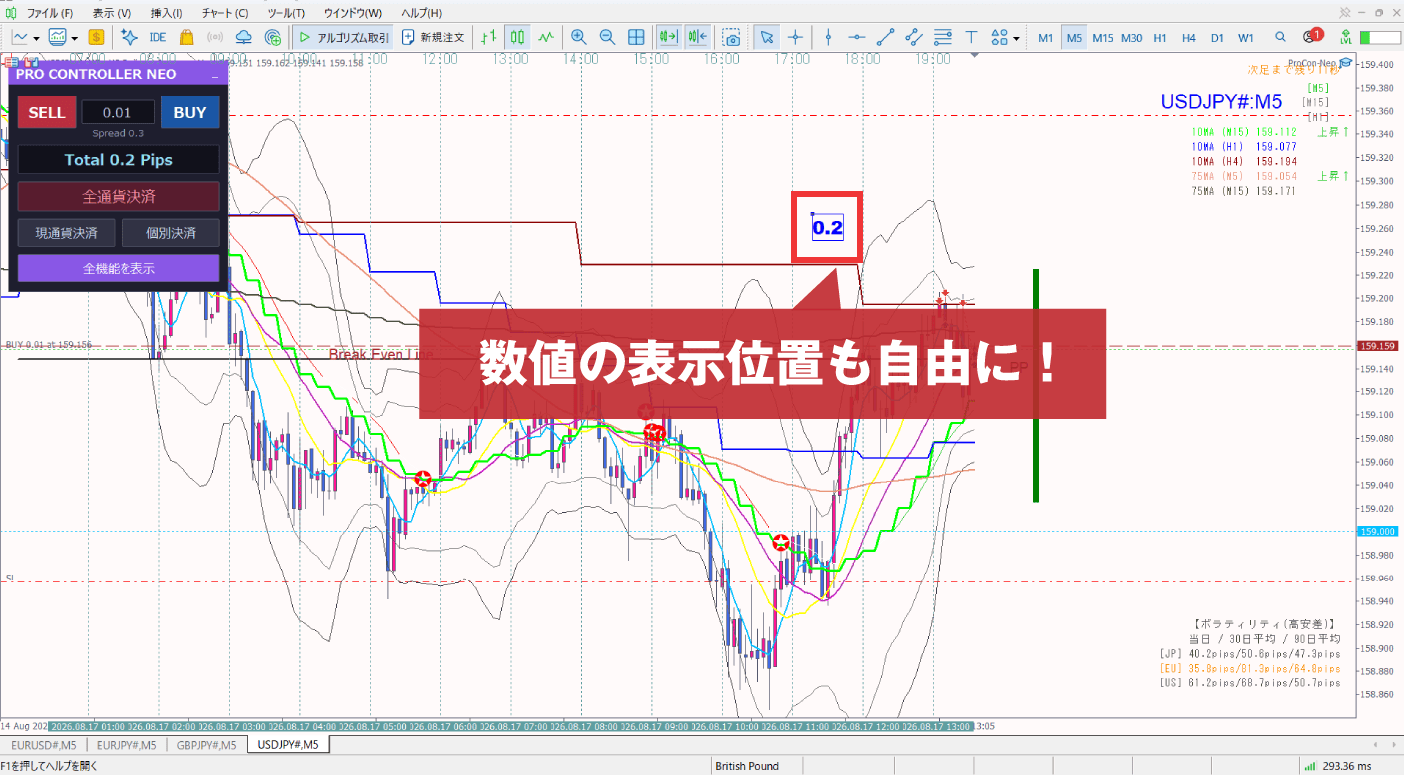Click the sparkle icon left of IDE
Image resolution: width=1404 pixels, height=775 pixels.
(x=129, y=37)
